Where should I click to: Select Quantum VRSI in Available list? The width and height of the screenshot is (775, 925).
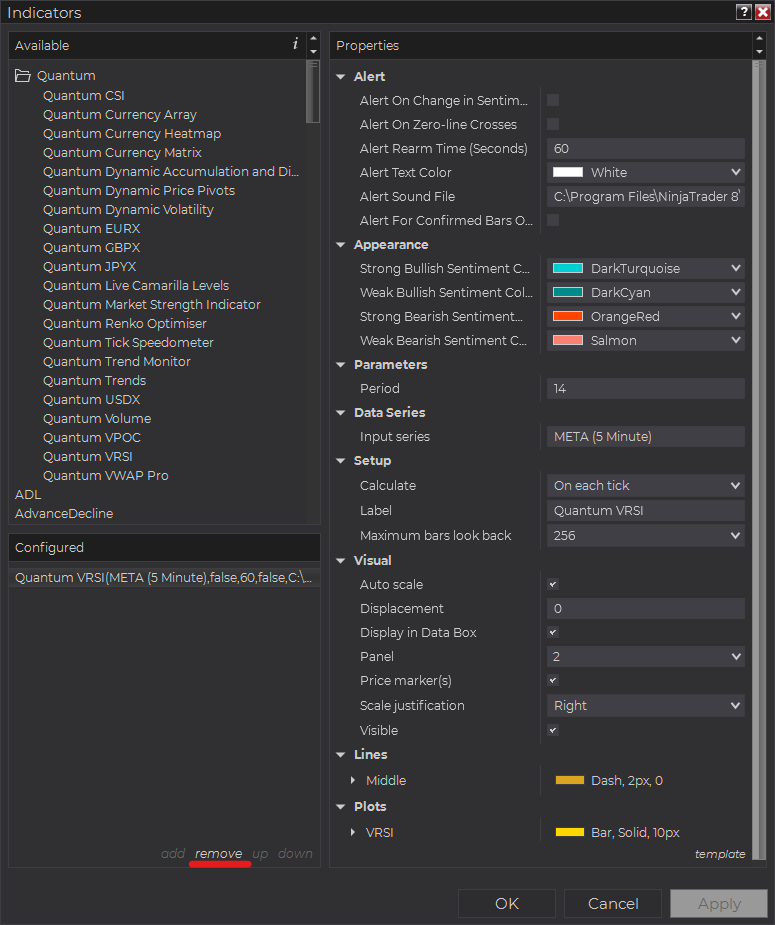(88, 457)
